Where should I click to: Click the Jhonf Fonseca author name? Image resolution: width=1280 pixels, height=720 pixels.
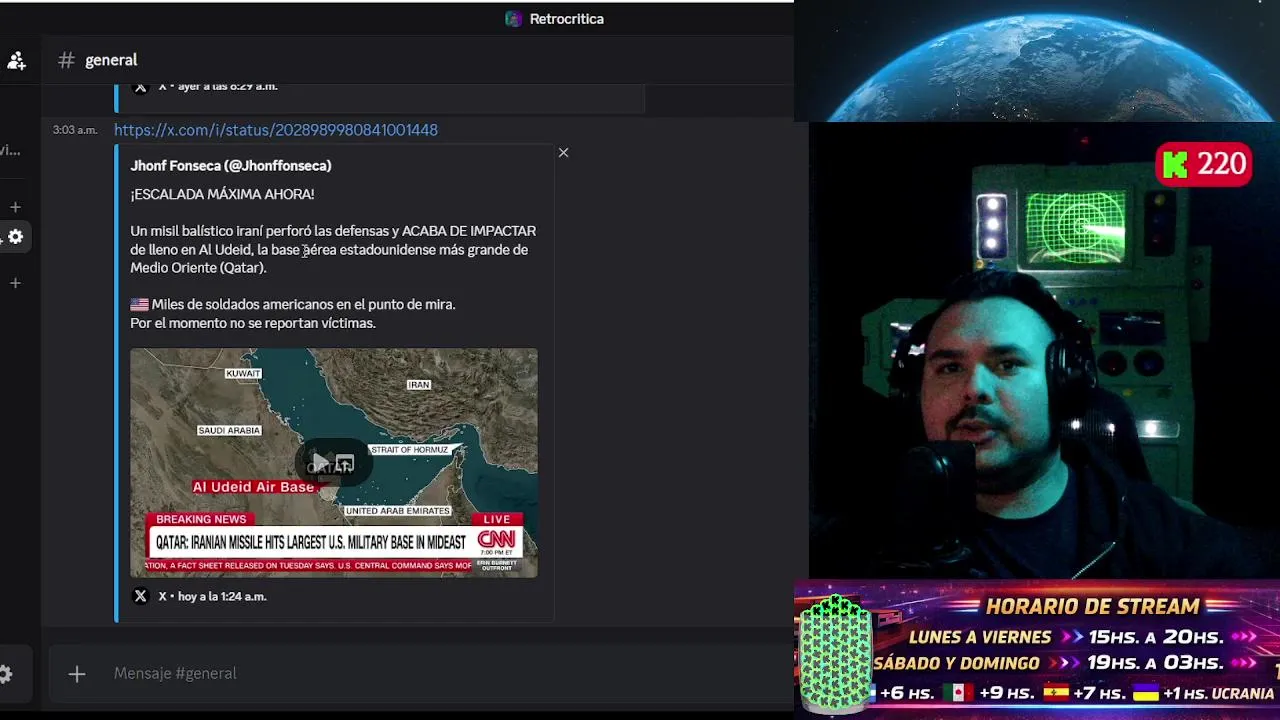tap(230, 166)
